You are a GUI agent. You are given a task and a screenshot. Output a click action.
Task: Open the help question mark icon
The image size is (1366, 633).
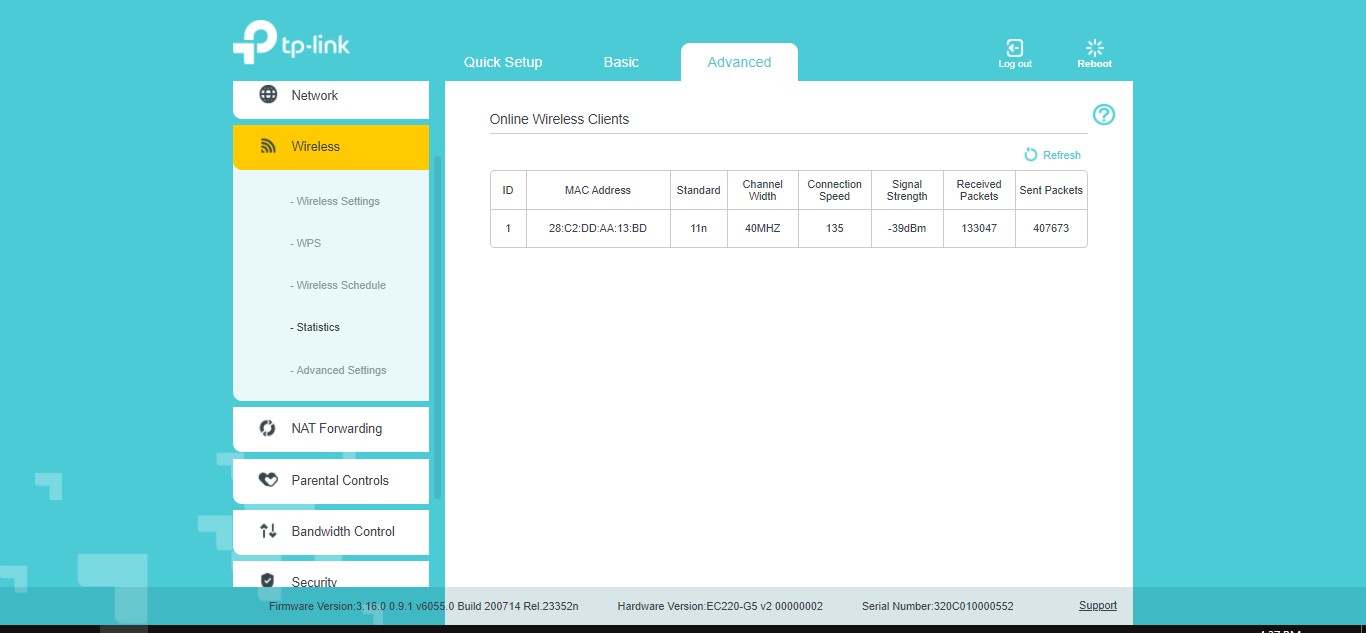point(1103,115)
